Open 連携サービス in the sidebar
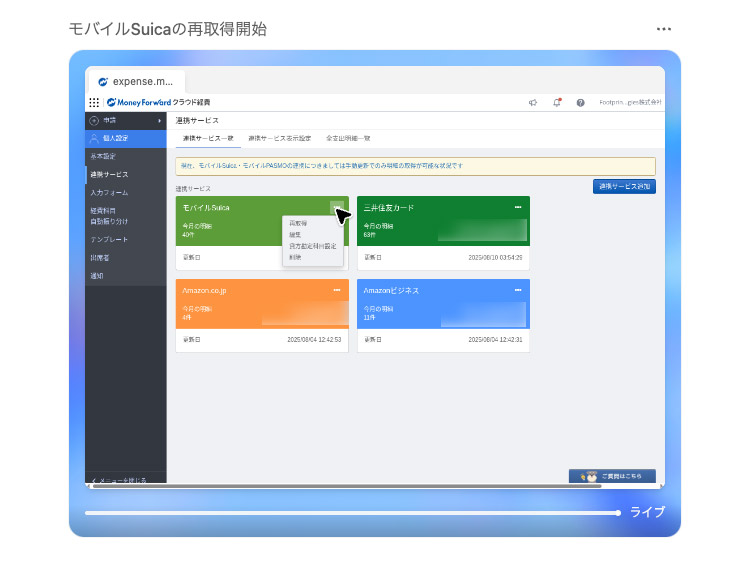The width and height of the screenshot is (753, 565). (126, 174)
